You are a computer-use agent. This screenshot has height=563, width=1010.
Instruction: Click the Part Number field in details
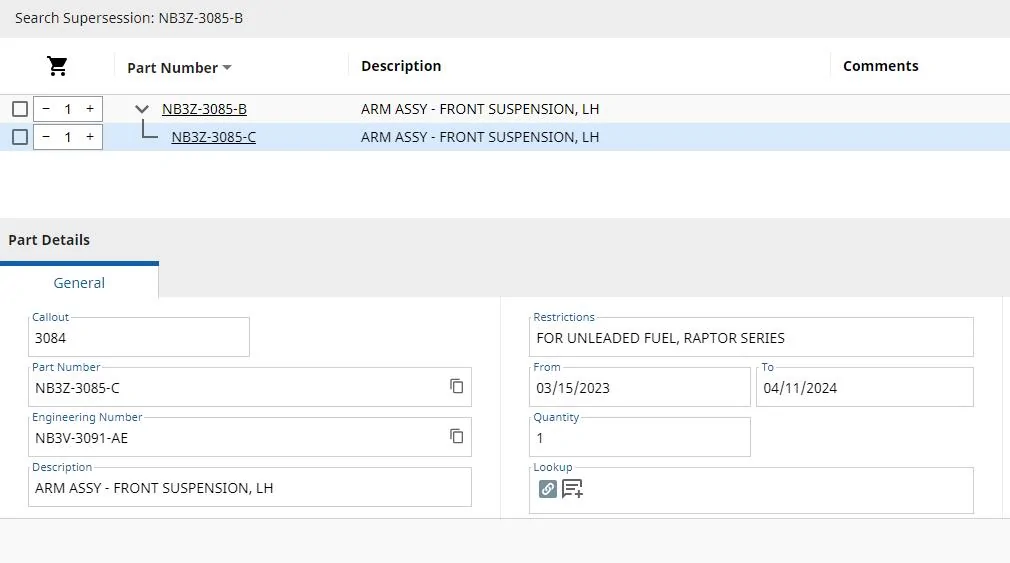click(x=250, y=387)
